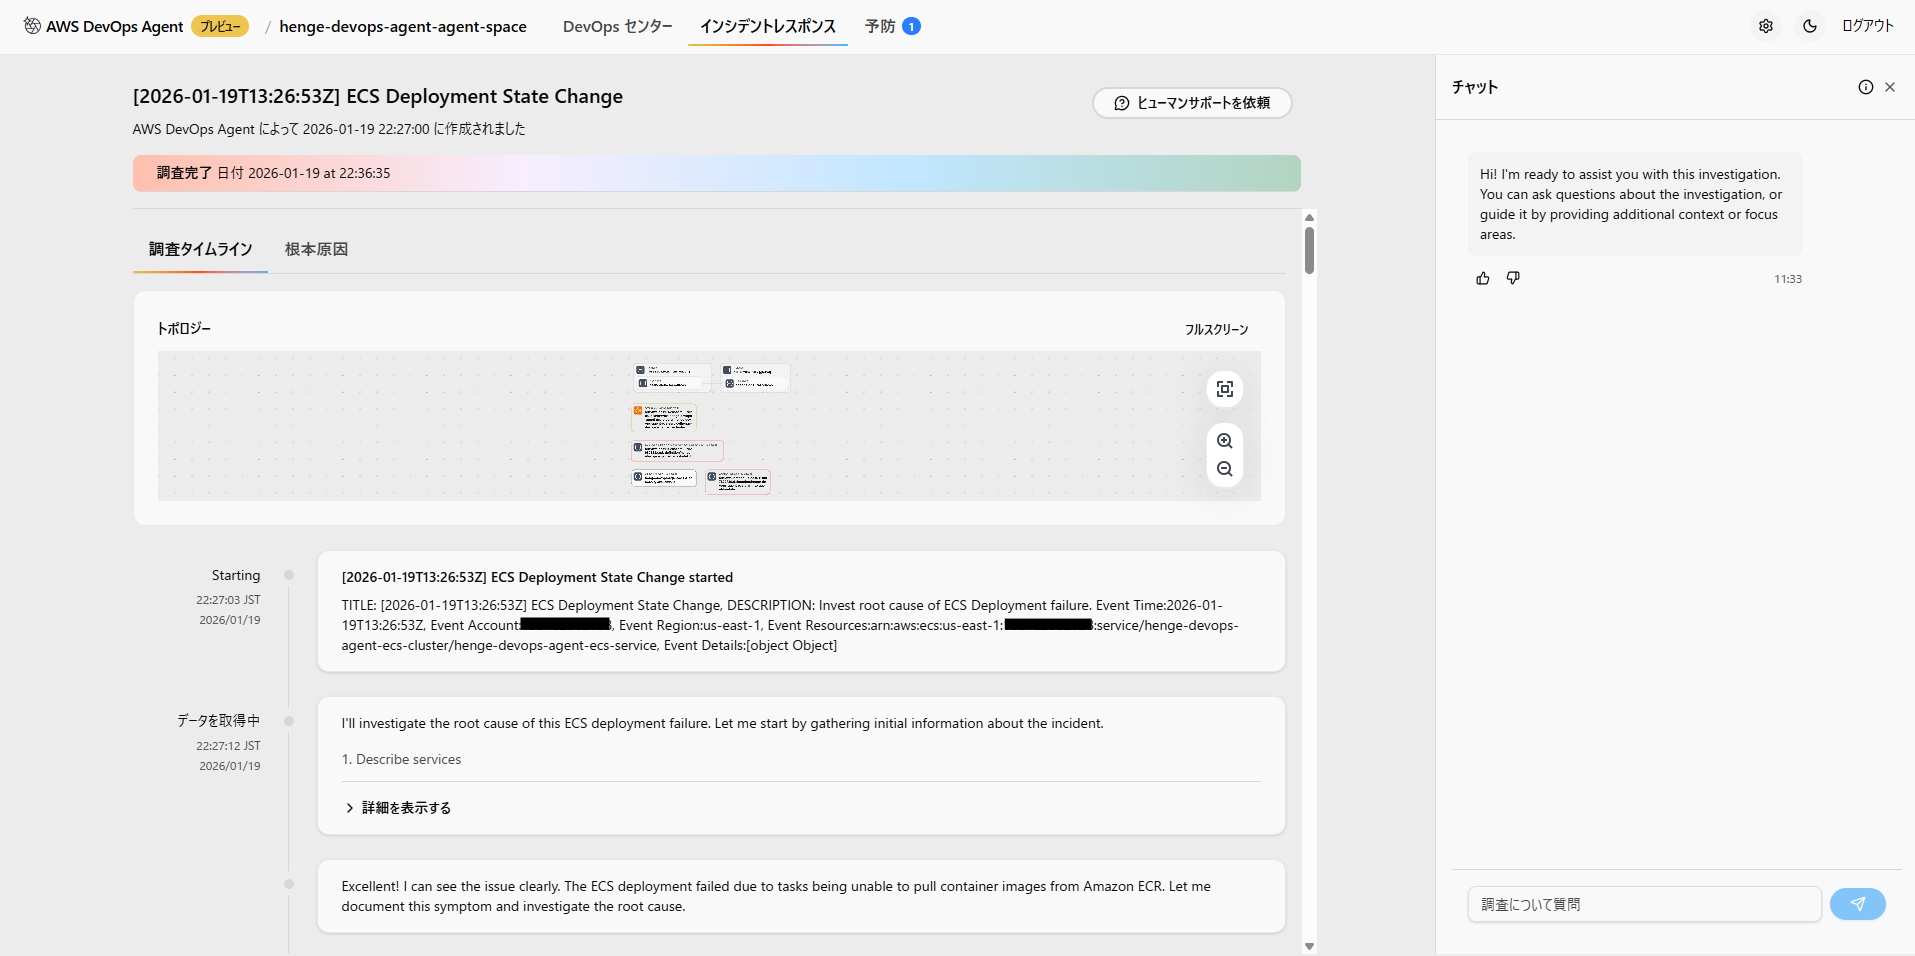This screenshot has width=1915, height=956.
Task: Click the settings gear icon
Action: tap(1766, 26)
